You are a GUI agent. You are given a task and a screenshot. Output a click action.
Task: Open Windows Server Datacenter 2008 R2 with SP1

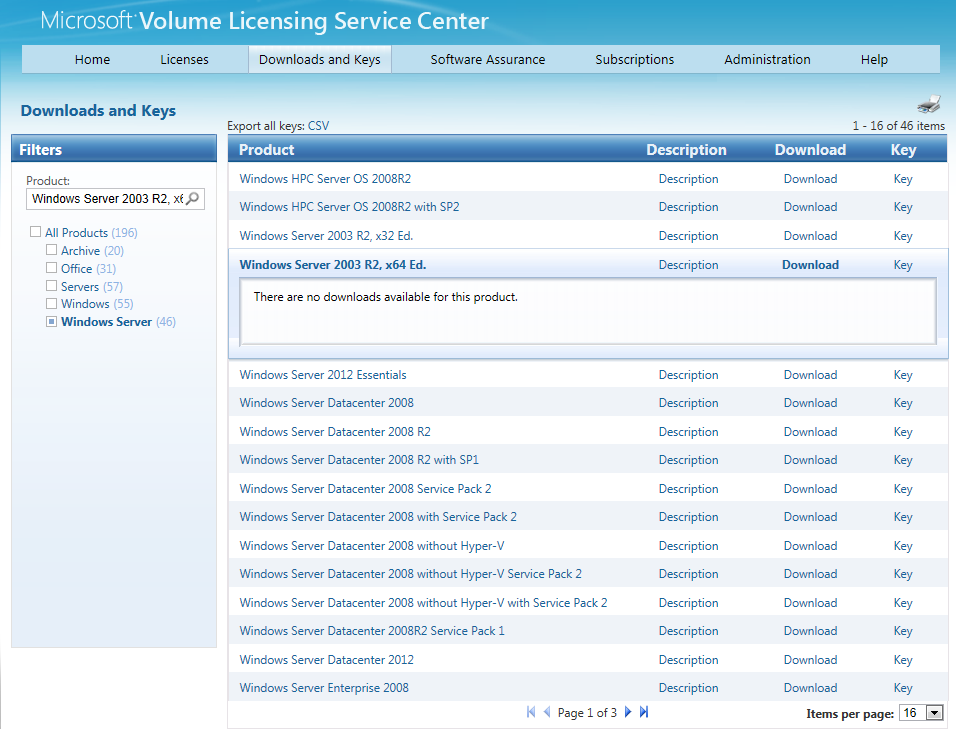(359, 460)
